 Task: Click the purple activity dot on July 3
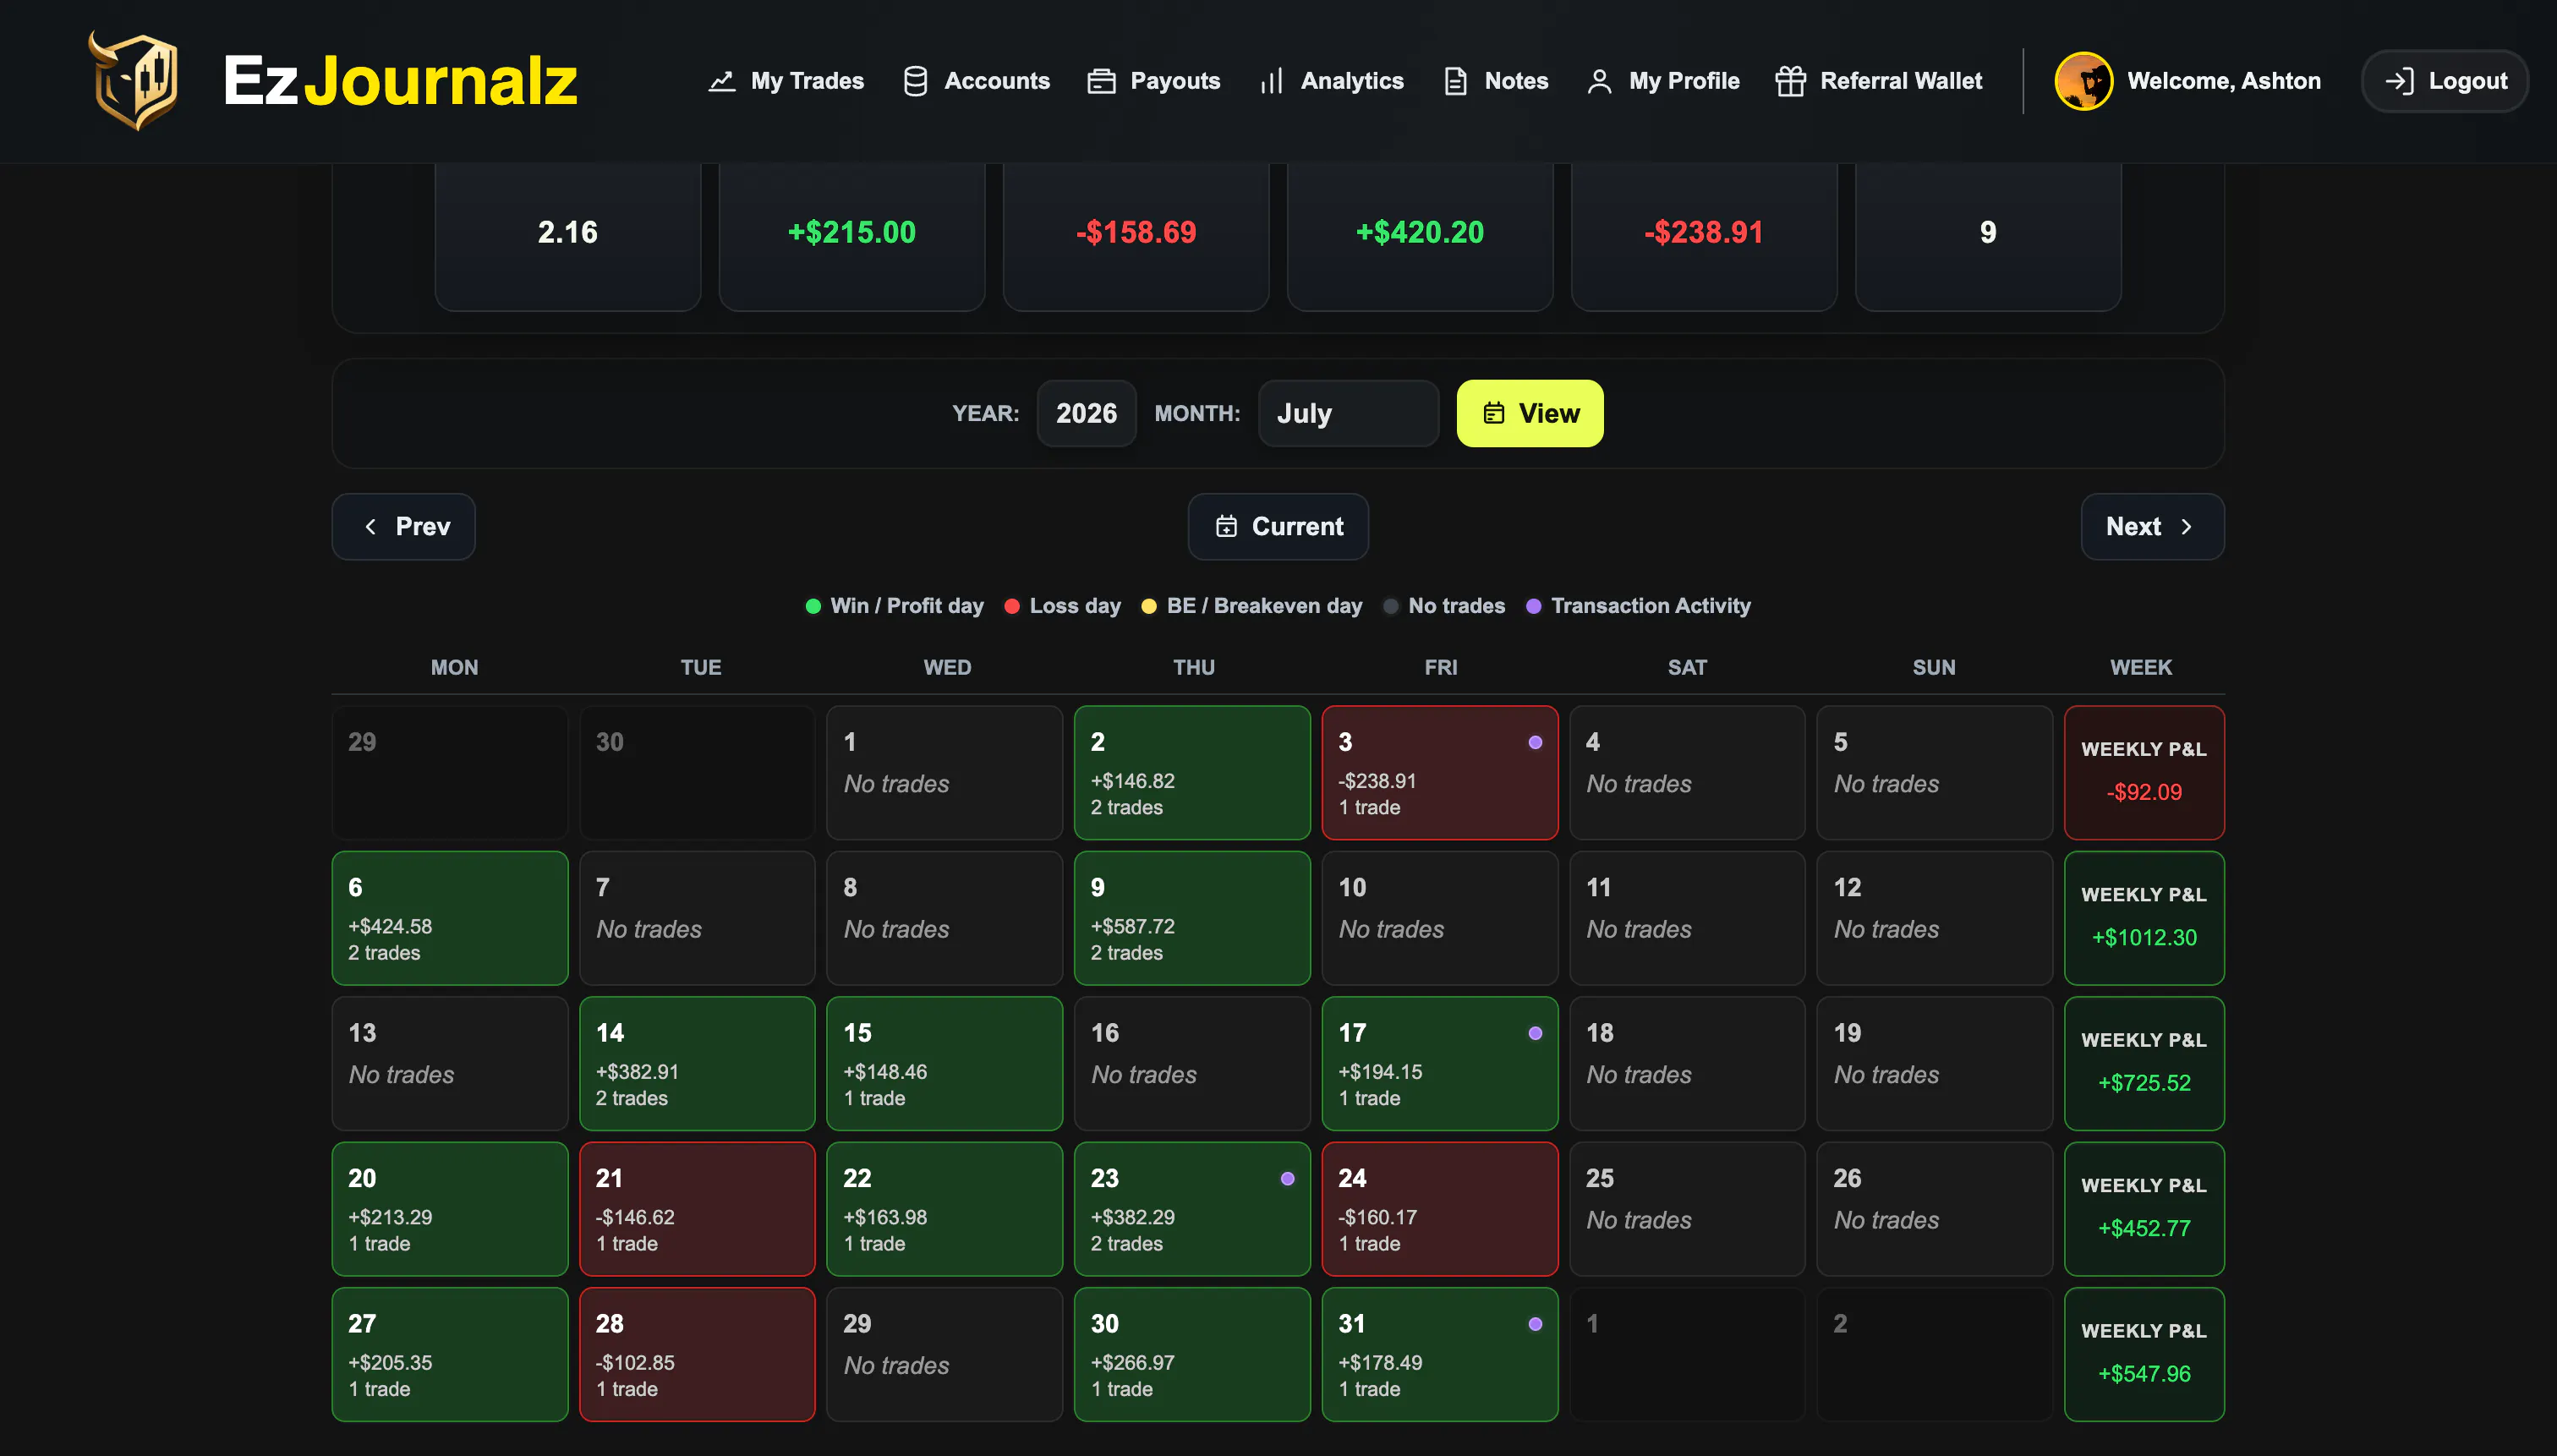click(1535, 742)
